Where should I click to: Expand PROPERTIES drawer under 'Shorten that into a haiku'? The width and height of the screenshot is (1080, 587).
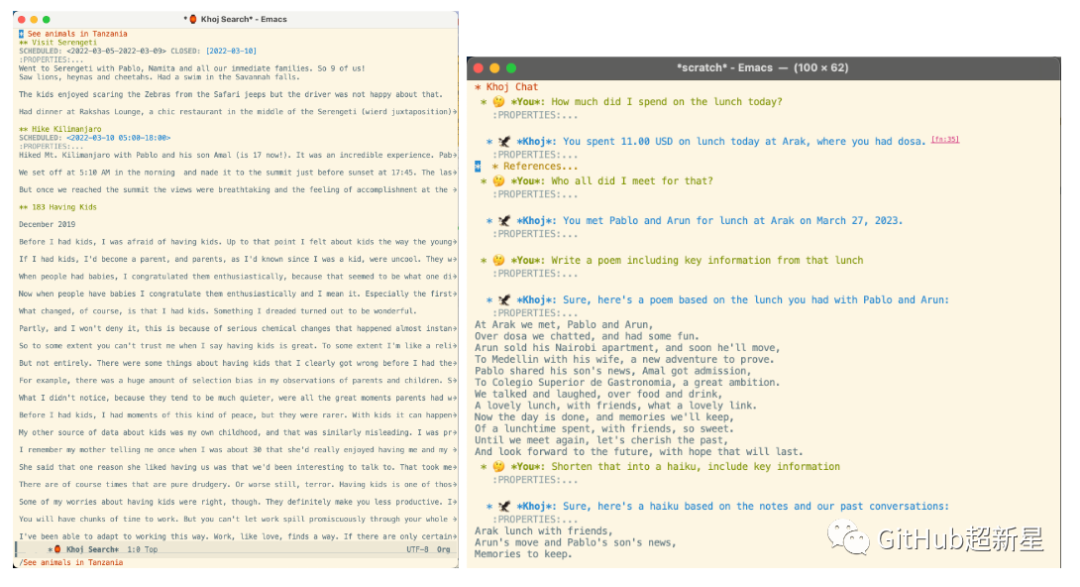[x=535, y=480]
